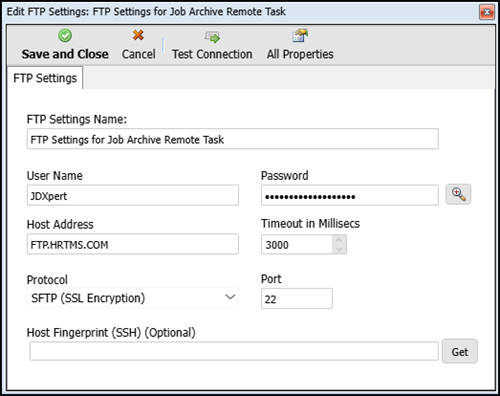The image size is (500, 396).
Task: Click the Test Connection label
Action: (212, 54)
